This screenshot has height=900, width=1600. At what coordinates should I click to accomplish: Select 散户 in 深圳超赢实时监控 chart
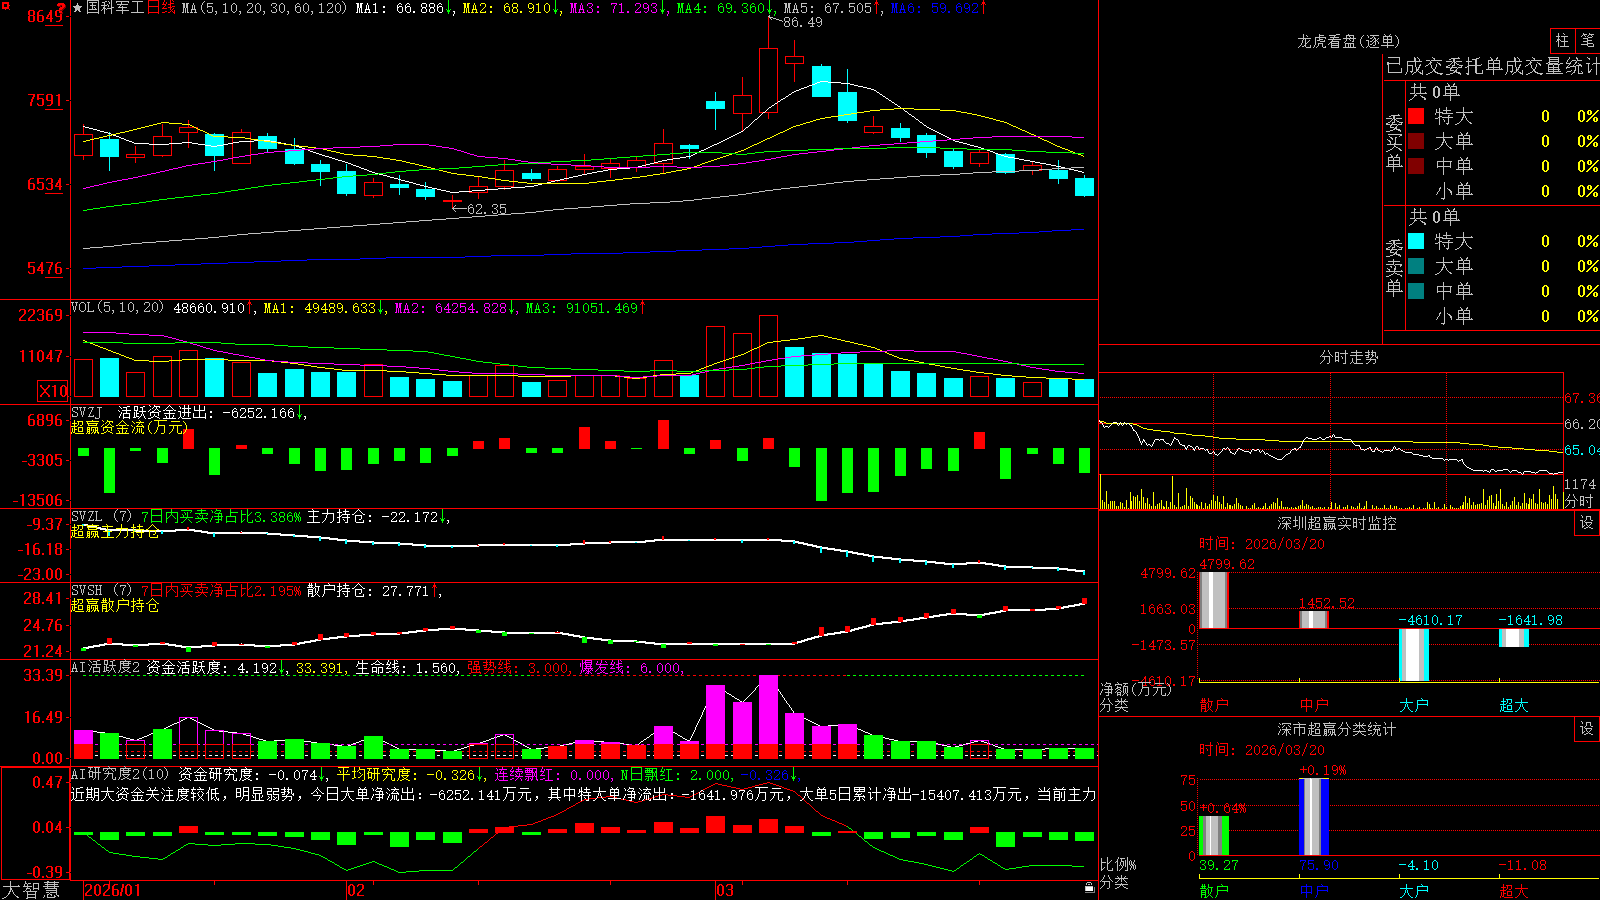click(x=1214, y=705)
